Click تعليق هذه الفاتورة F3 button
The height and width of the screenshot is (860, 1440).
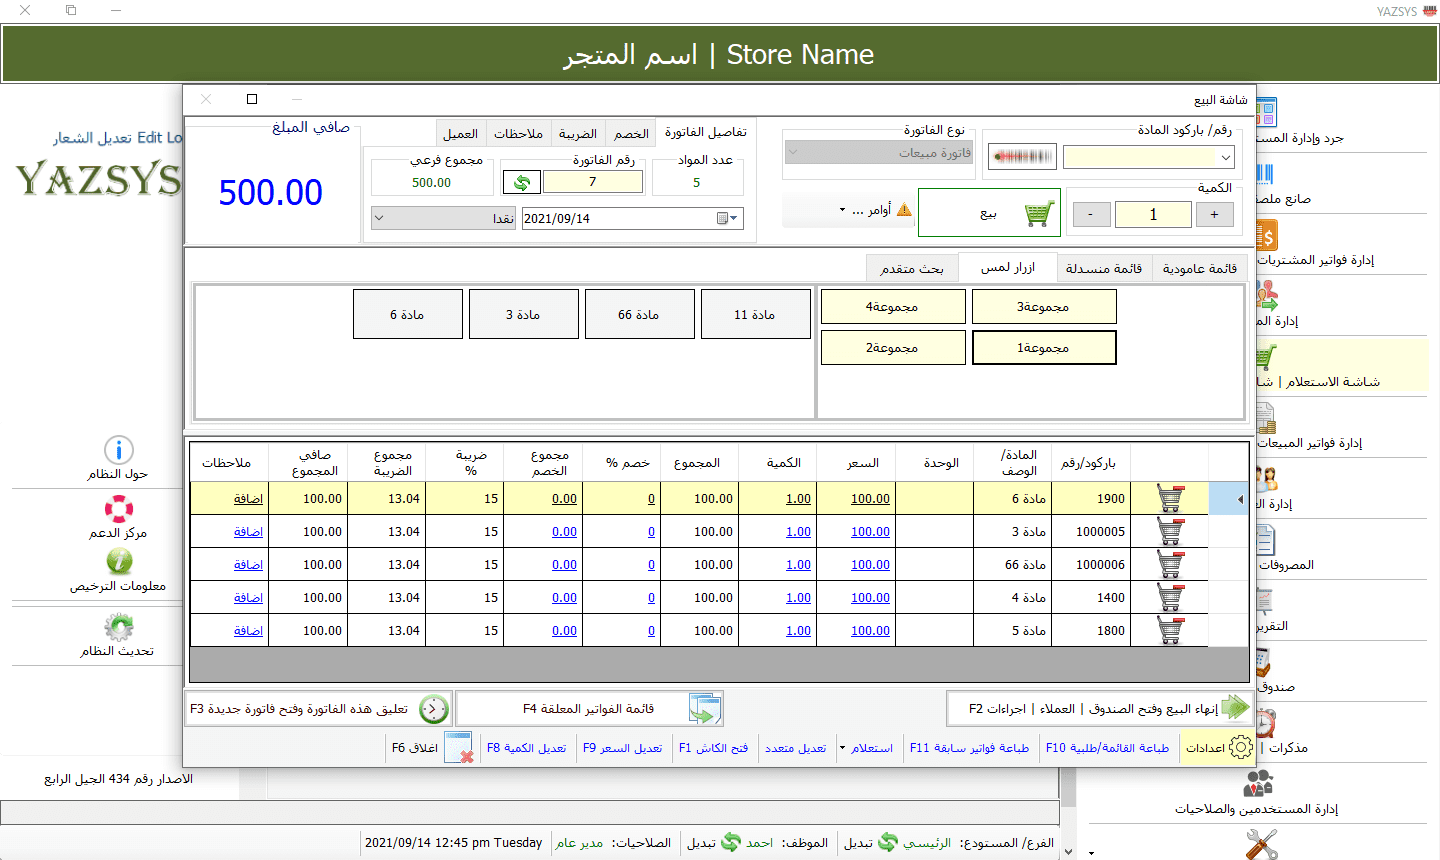click(319, 709)
